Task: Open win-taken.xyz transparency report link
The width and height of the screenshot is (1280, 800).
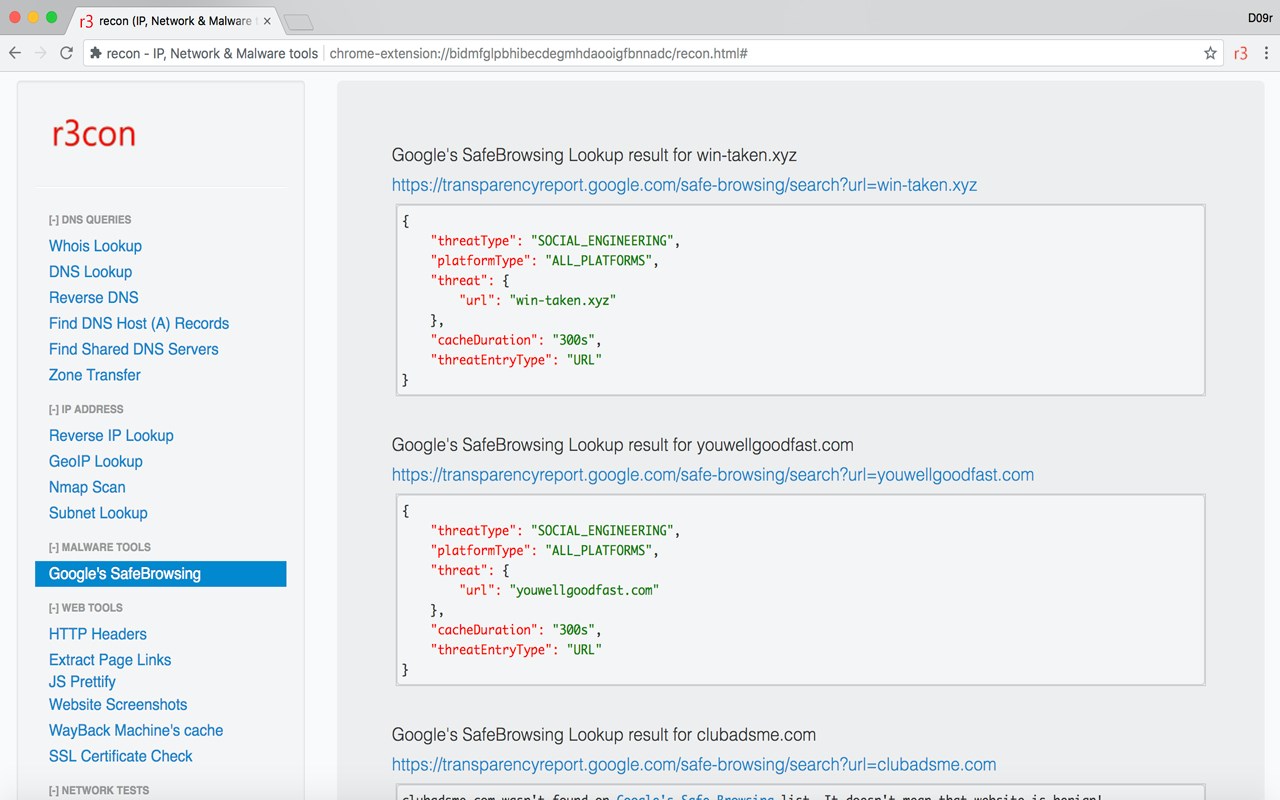Action: click(684, 185)
